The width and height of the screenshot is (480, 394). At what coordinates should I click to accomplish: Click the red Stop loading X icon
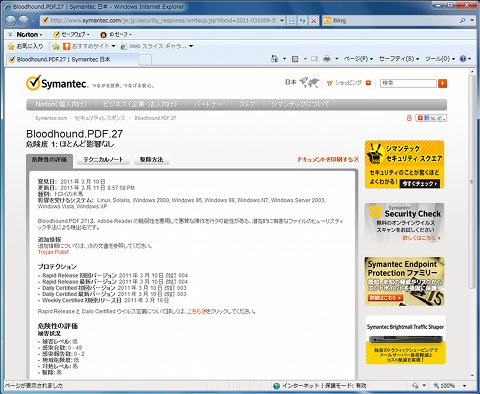tap(314, 21)
